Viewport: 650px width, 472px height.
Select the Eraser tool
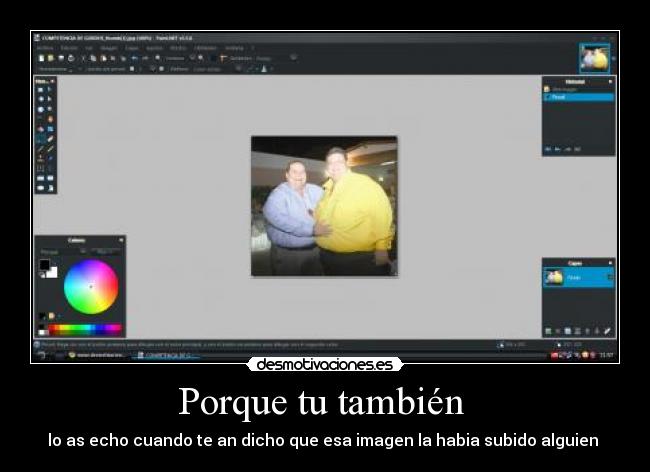pyautogui.click(x=50, y=139)
